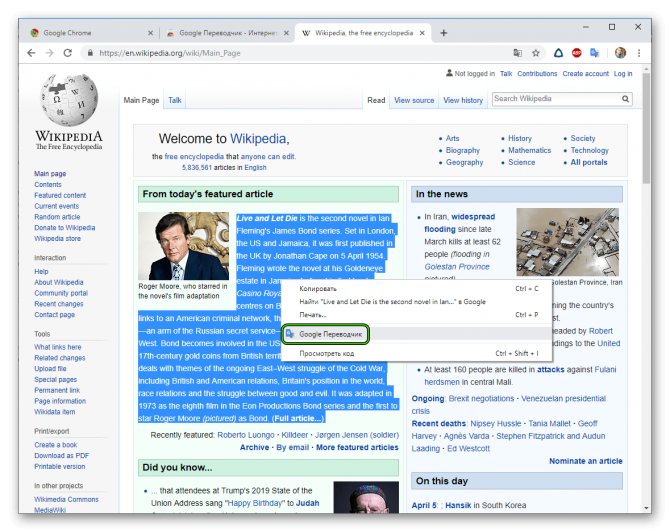Select Google Переводчик in context menu
This screenshot has width=670, height=532.
pos(417,334)
